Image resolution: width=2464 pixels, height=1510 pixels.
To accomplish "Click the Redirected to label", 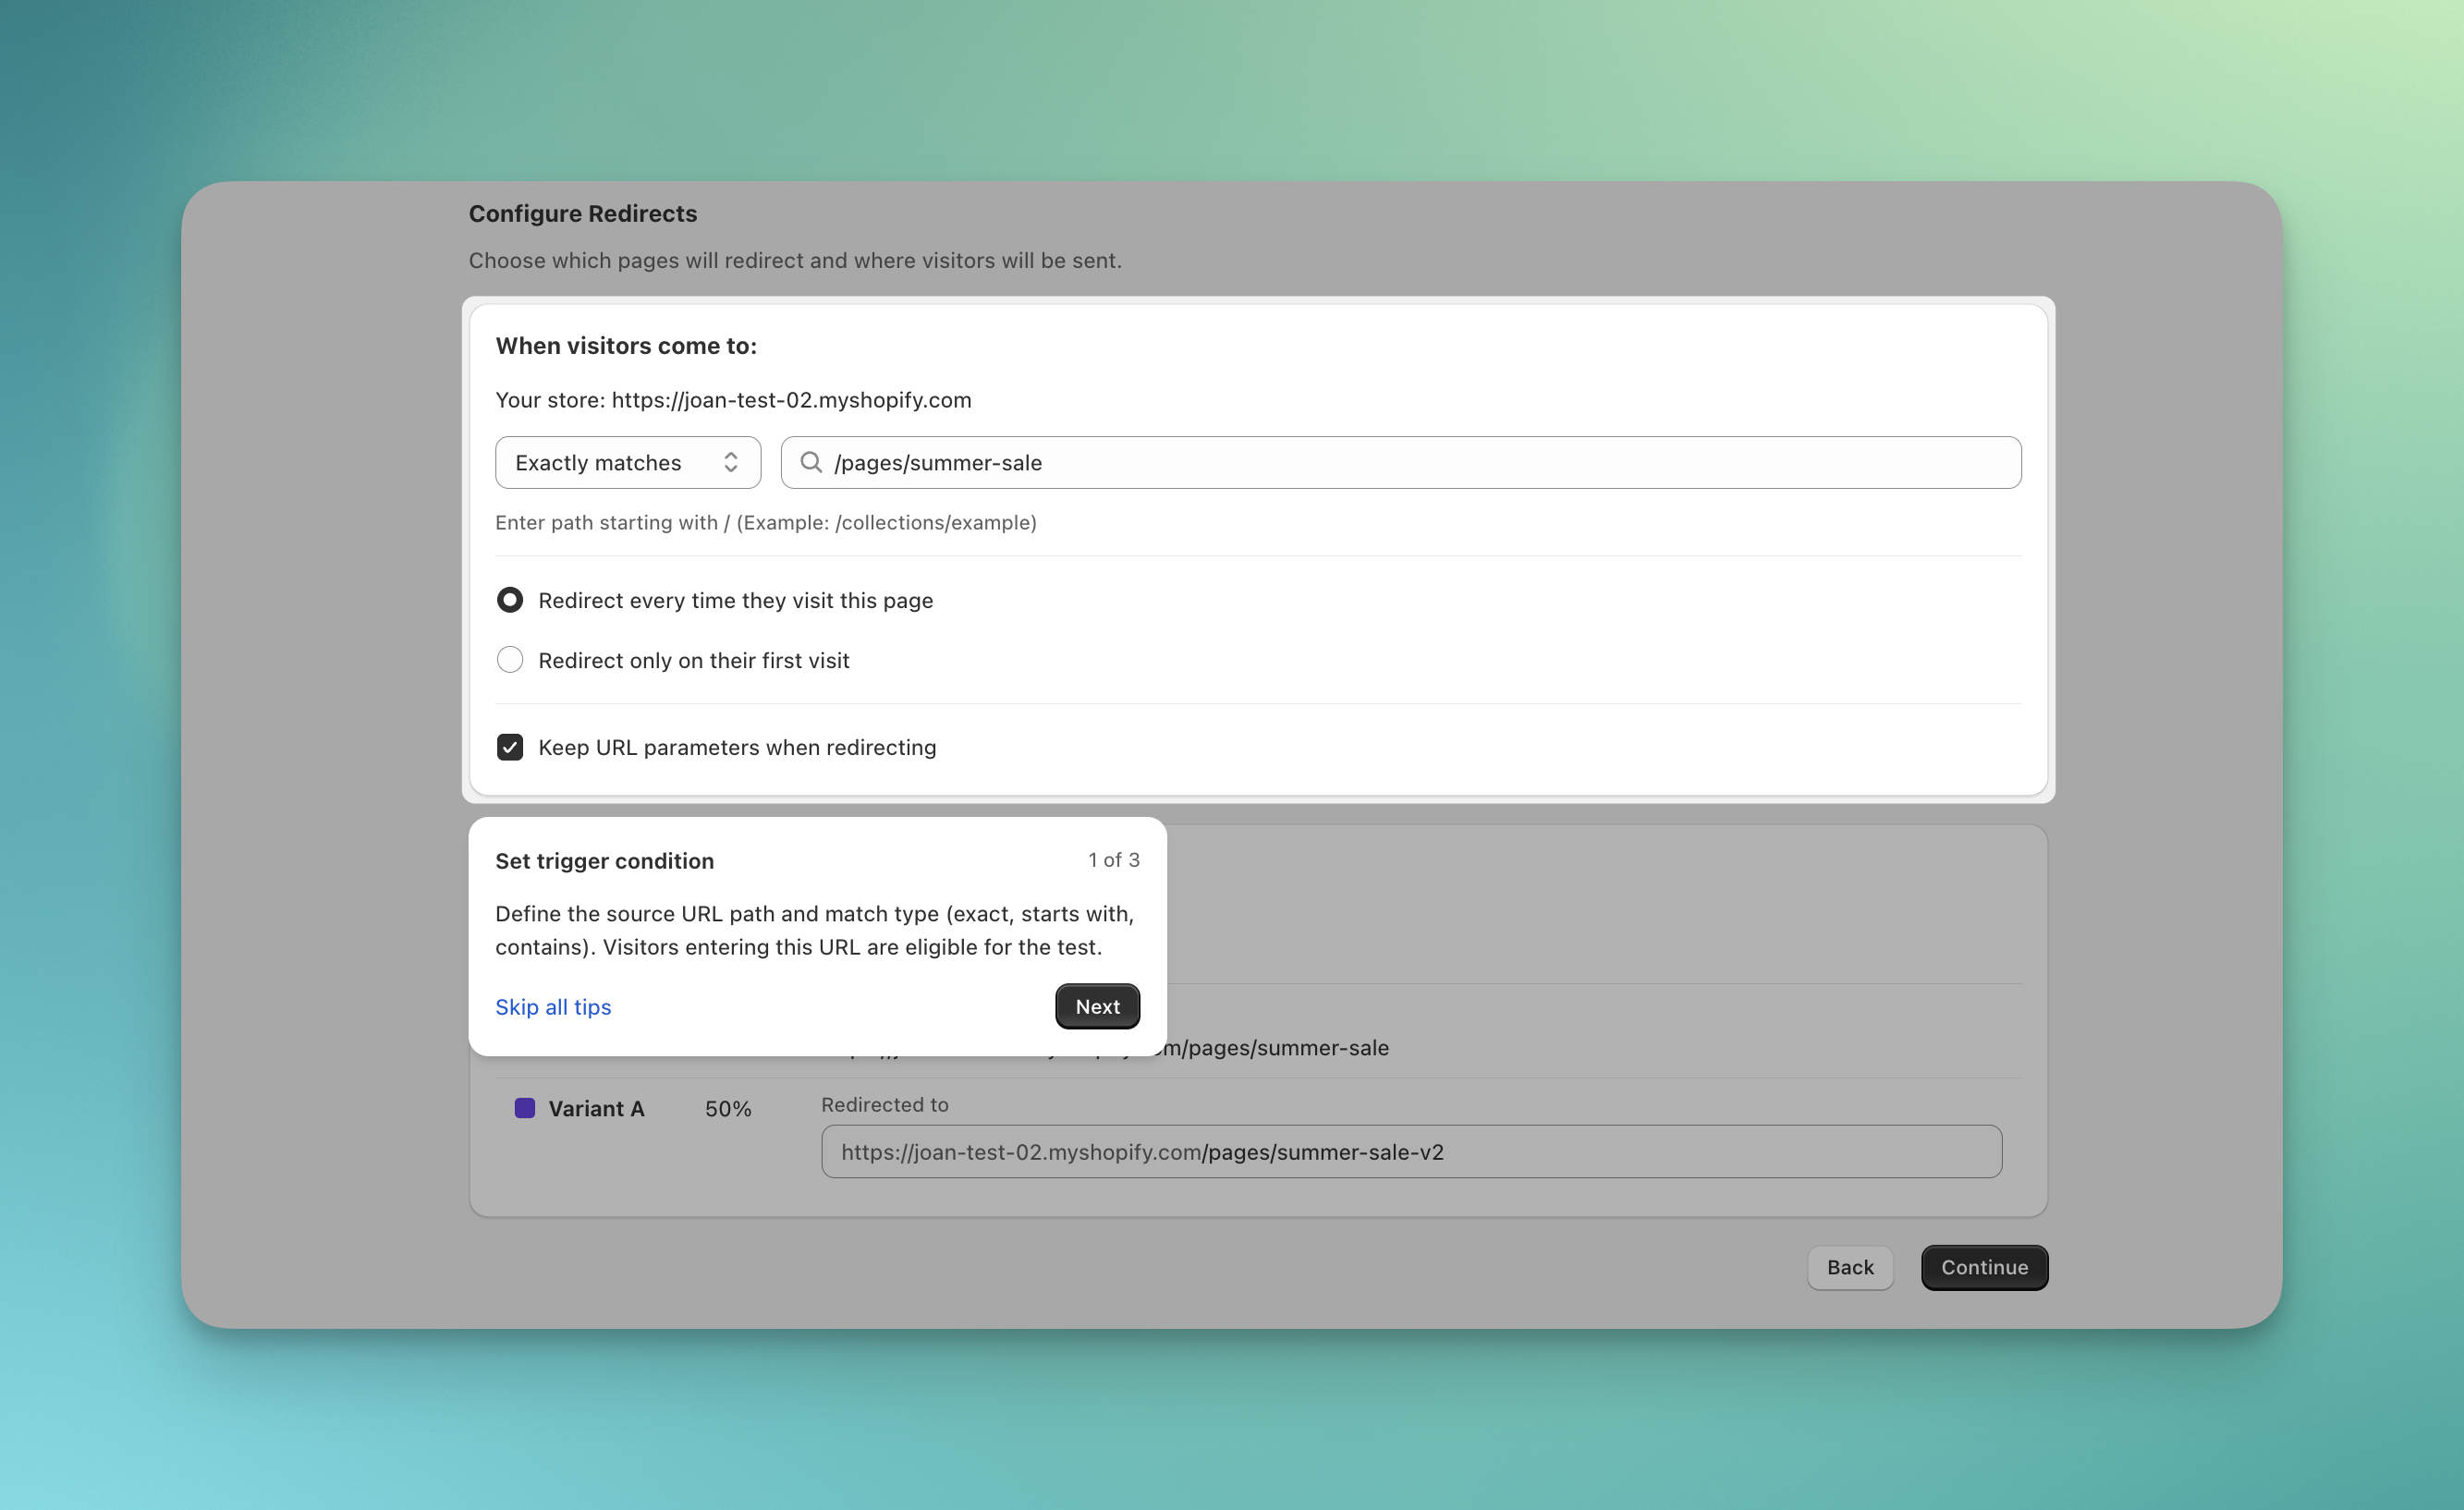I will 884,1104.
